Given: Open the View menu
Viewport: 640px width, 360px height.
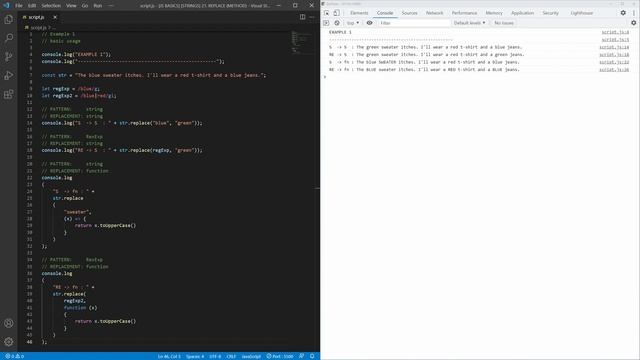Looking at the screenshot, I should (71, 6).
